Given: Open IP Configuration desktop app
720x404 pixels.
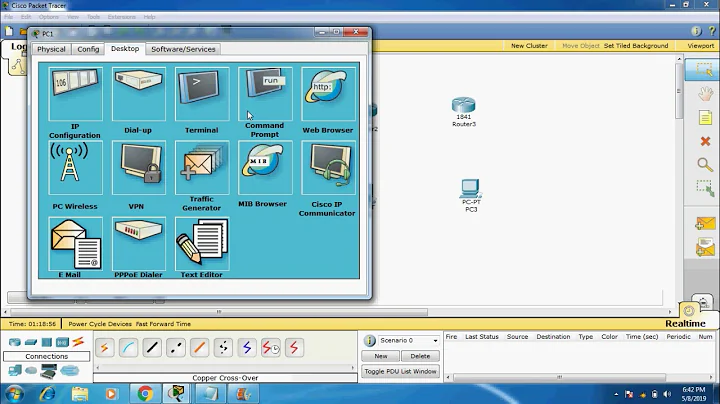Looking at the screenshot, I should point(75,94).
